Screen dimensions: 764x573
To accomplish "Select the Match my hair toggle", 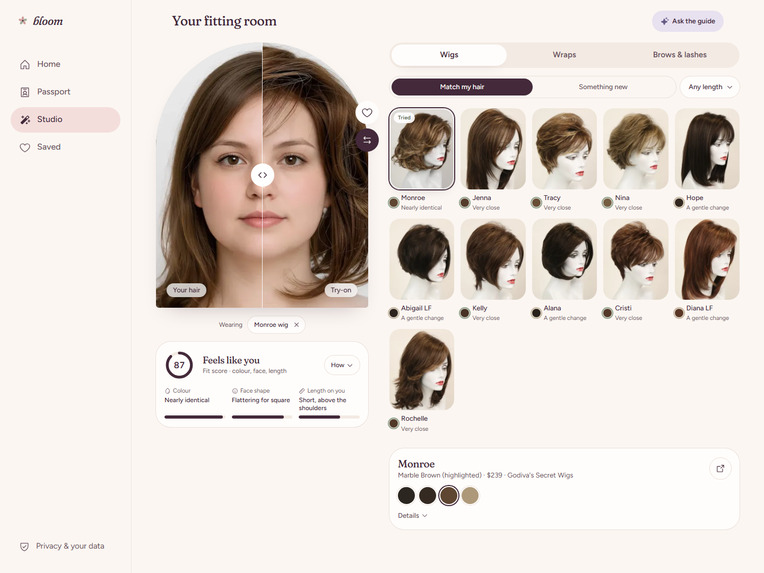I will pyautogui.click(x=462, y=87).
